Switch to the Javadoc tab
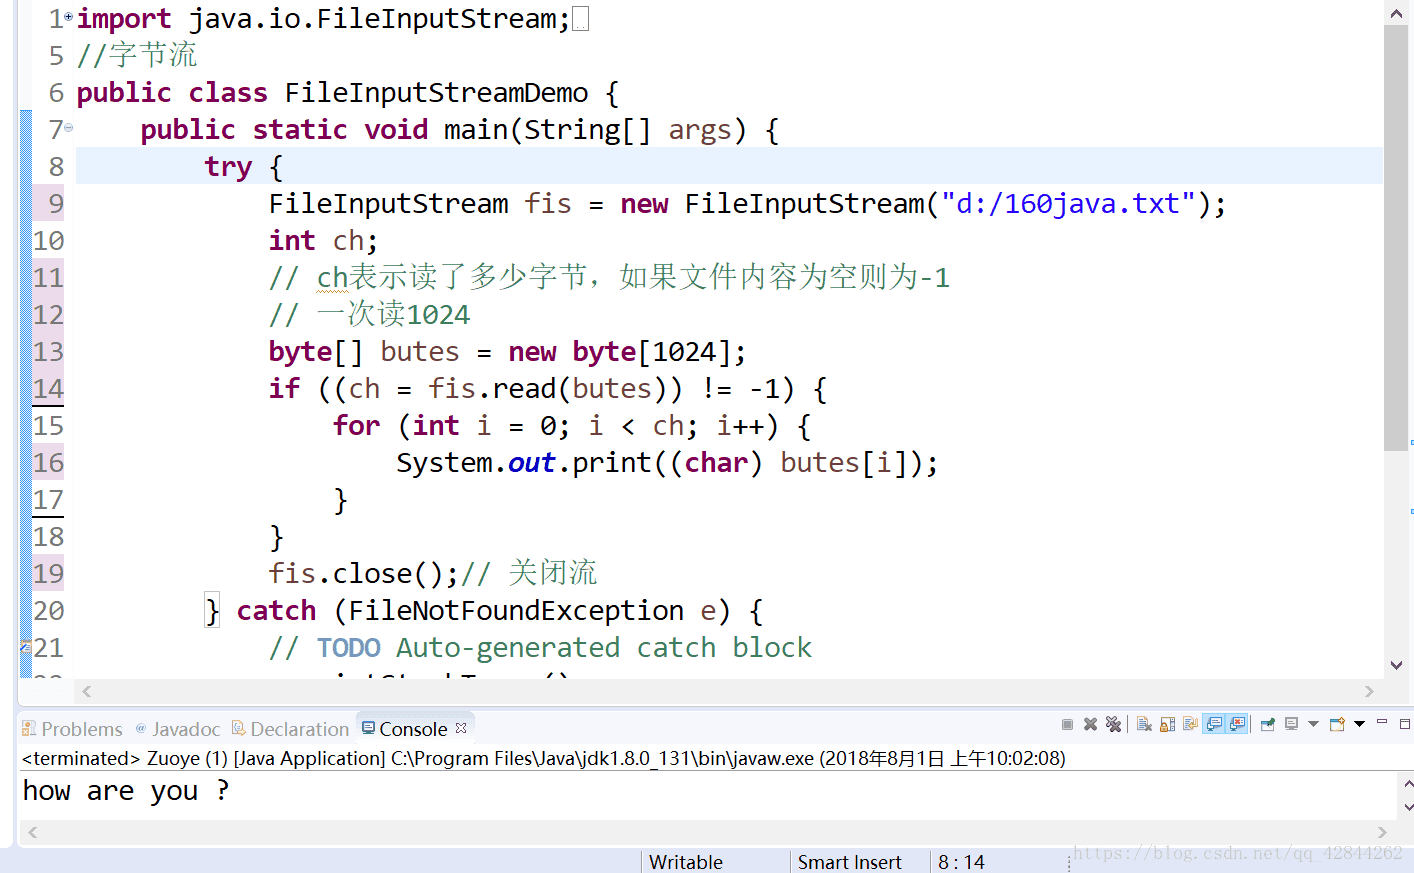This screenshot has width=1414, height=873. pos(178,729)
